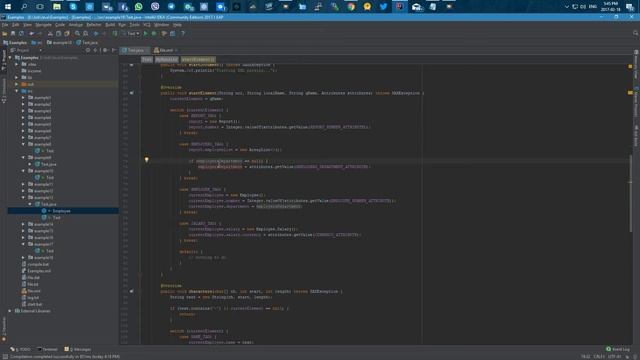Click the Project Structure toolbar icon

tap(173, 33)
